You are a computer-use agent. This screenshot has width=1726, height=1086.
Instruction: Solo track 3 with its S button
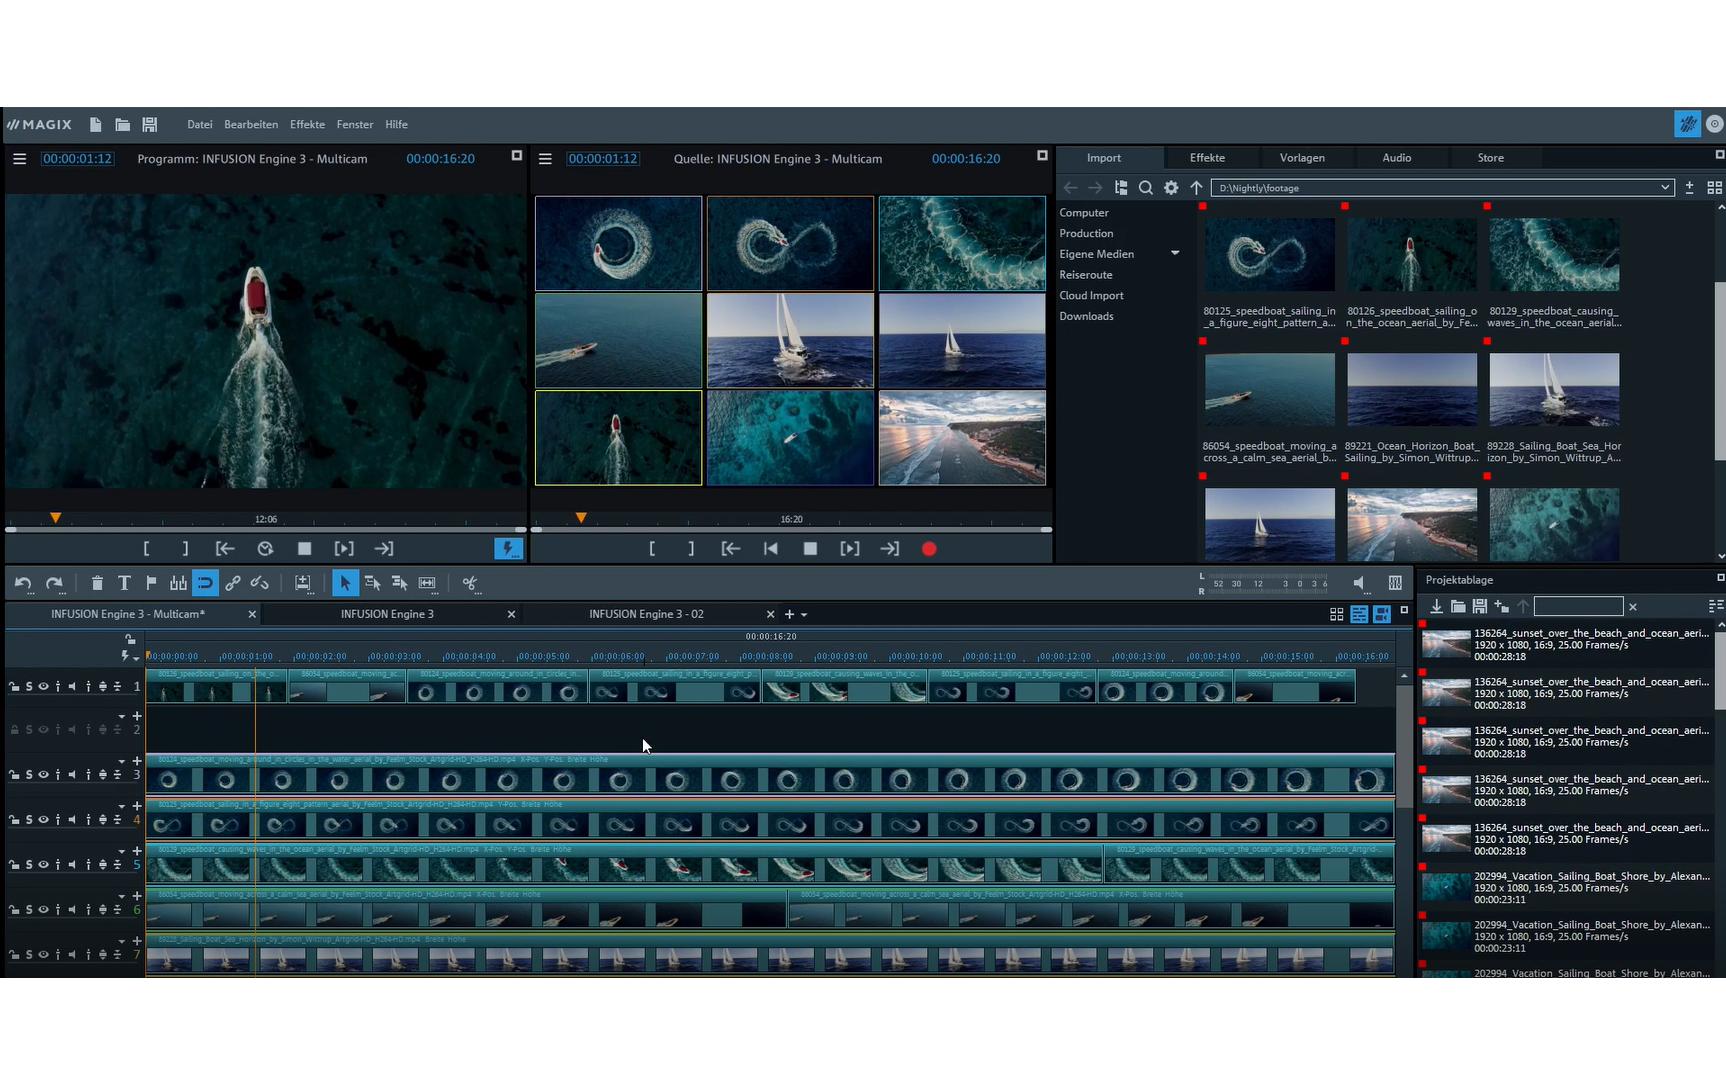29,775
